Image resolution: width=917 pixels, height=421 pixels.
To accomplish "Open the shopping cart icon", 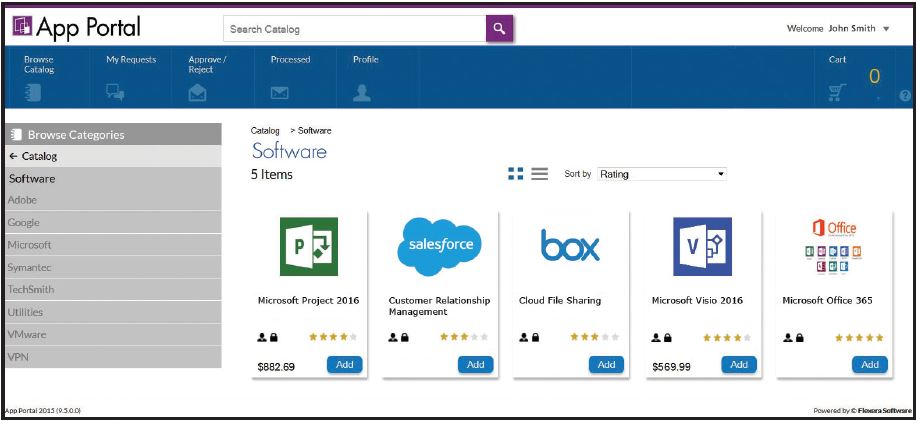I will coord(837,92).
